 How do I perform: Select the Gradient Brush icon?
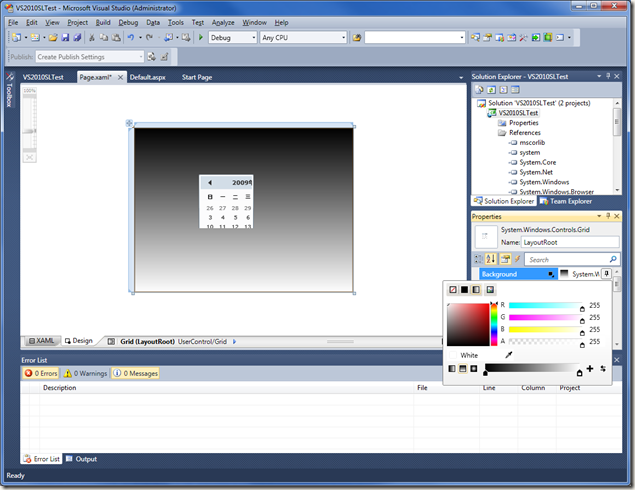click(476, 290)
